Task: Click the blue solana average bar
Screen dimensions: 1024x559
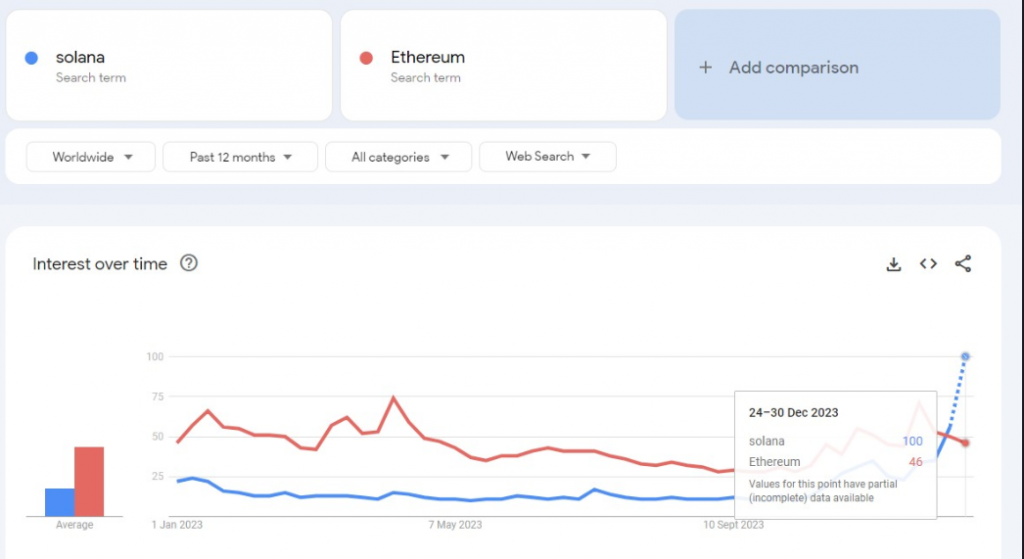Action: tap(59, 502)
